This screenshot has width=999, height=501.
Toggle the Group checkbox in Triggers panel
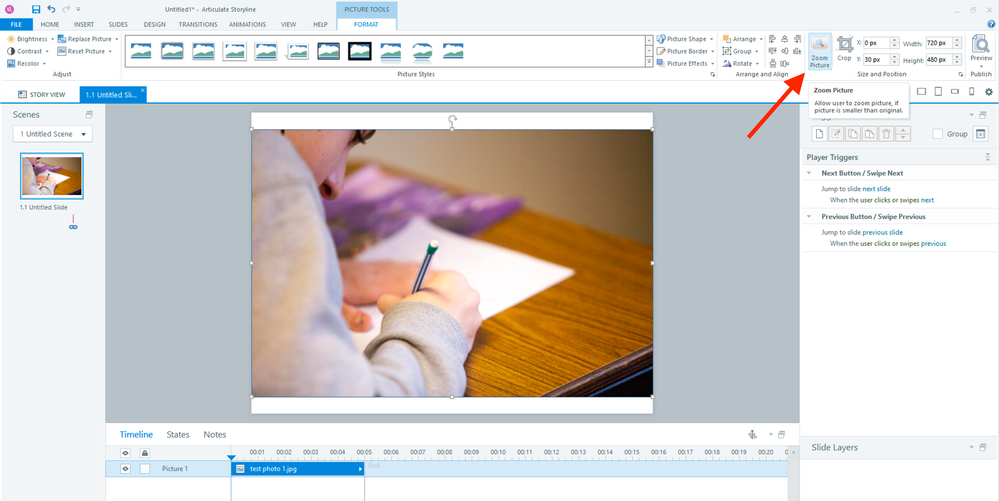(x=938, y=134)
